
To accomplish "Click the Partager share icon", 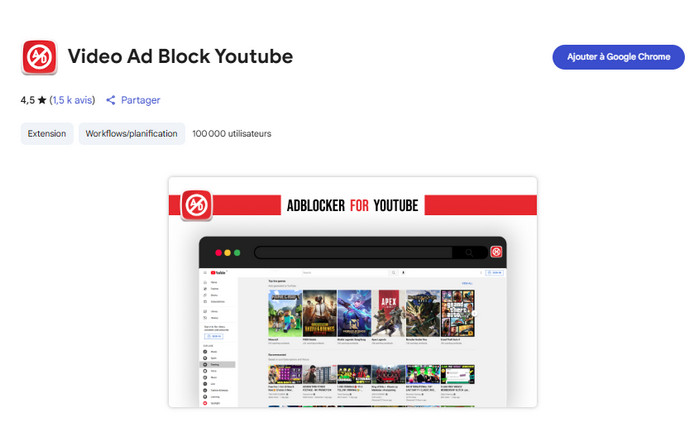I will 111,101.
